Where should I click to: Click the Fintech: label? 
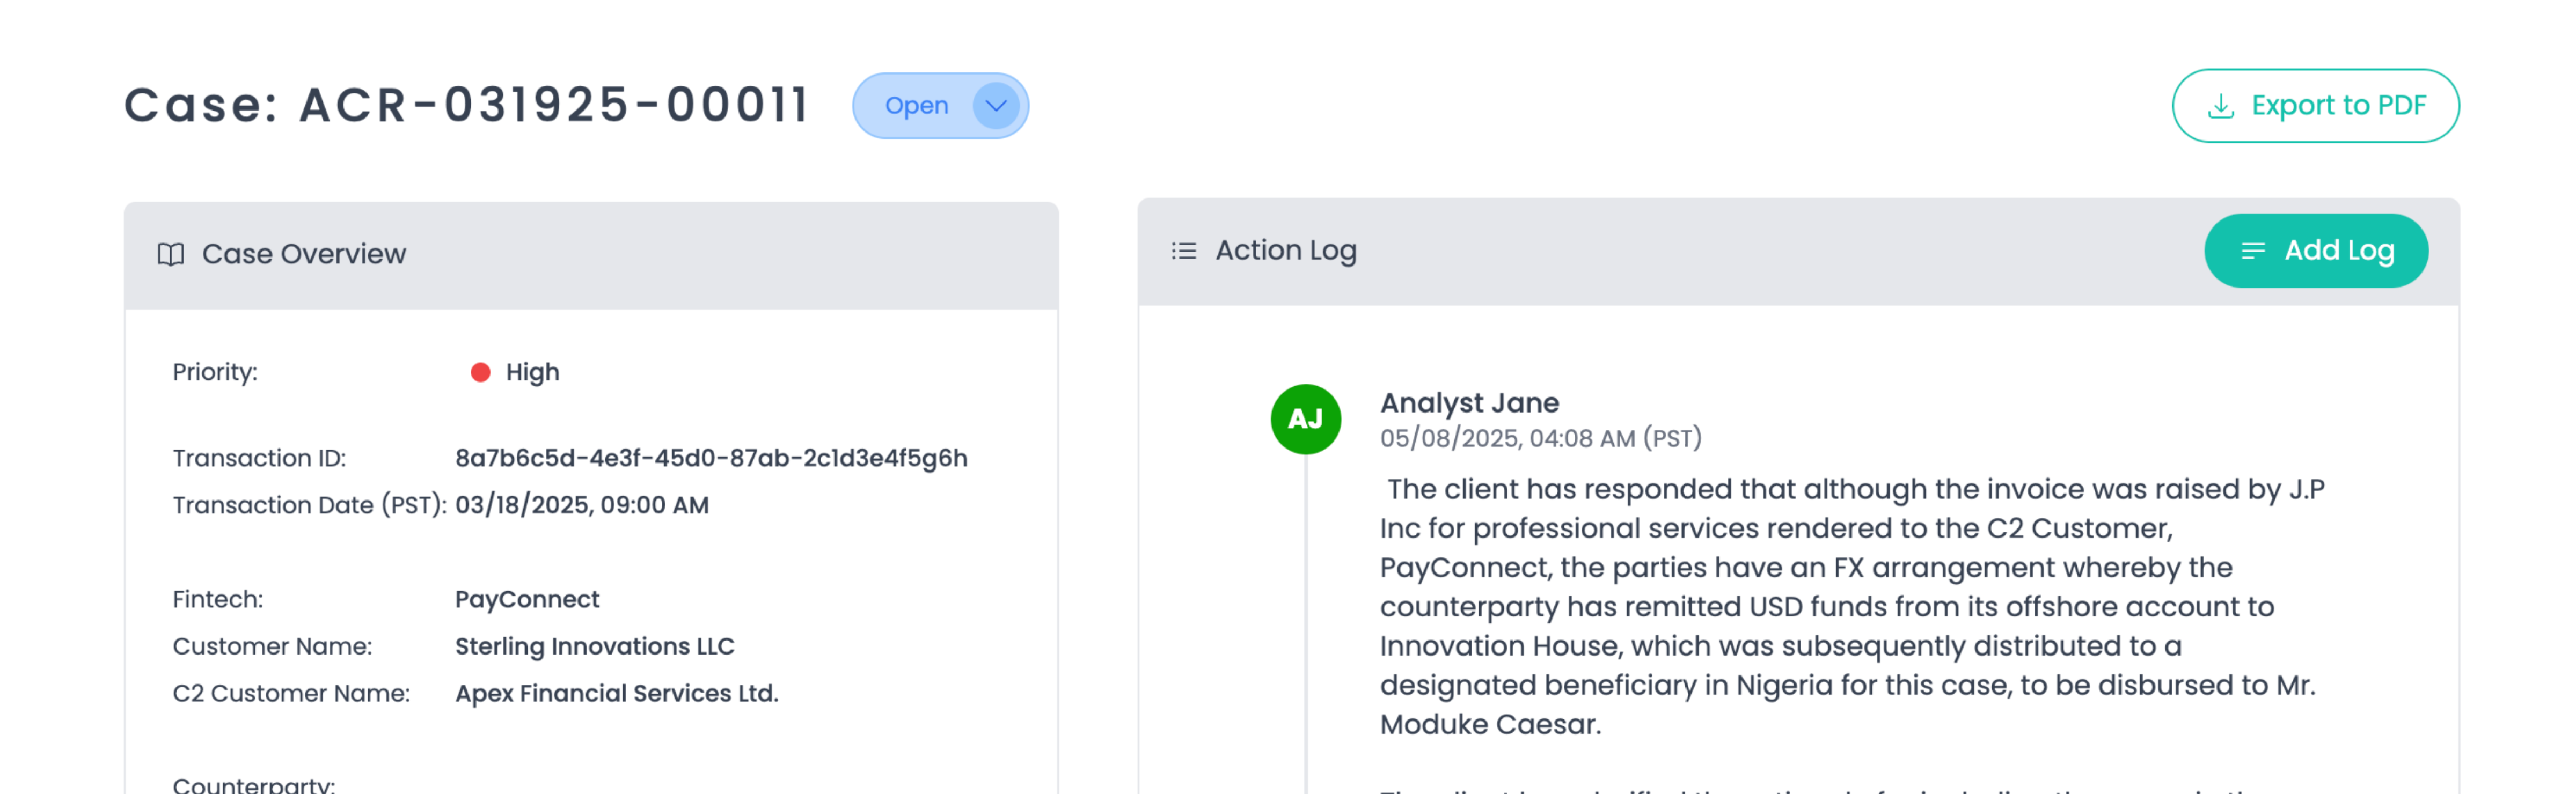click(218, 599)
